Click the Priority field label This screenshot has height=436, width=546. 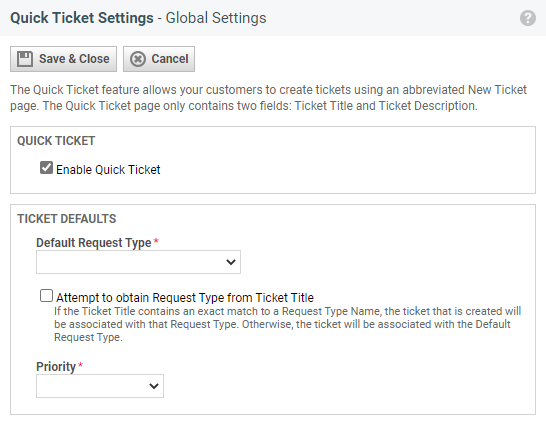56,367
